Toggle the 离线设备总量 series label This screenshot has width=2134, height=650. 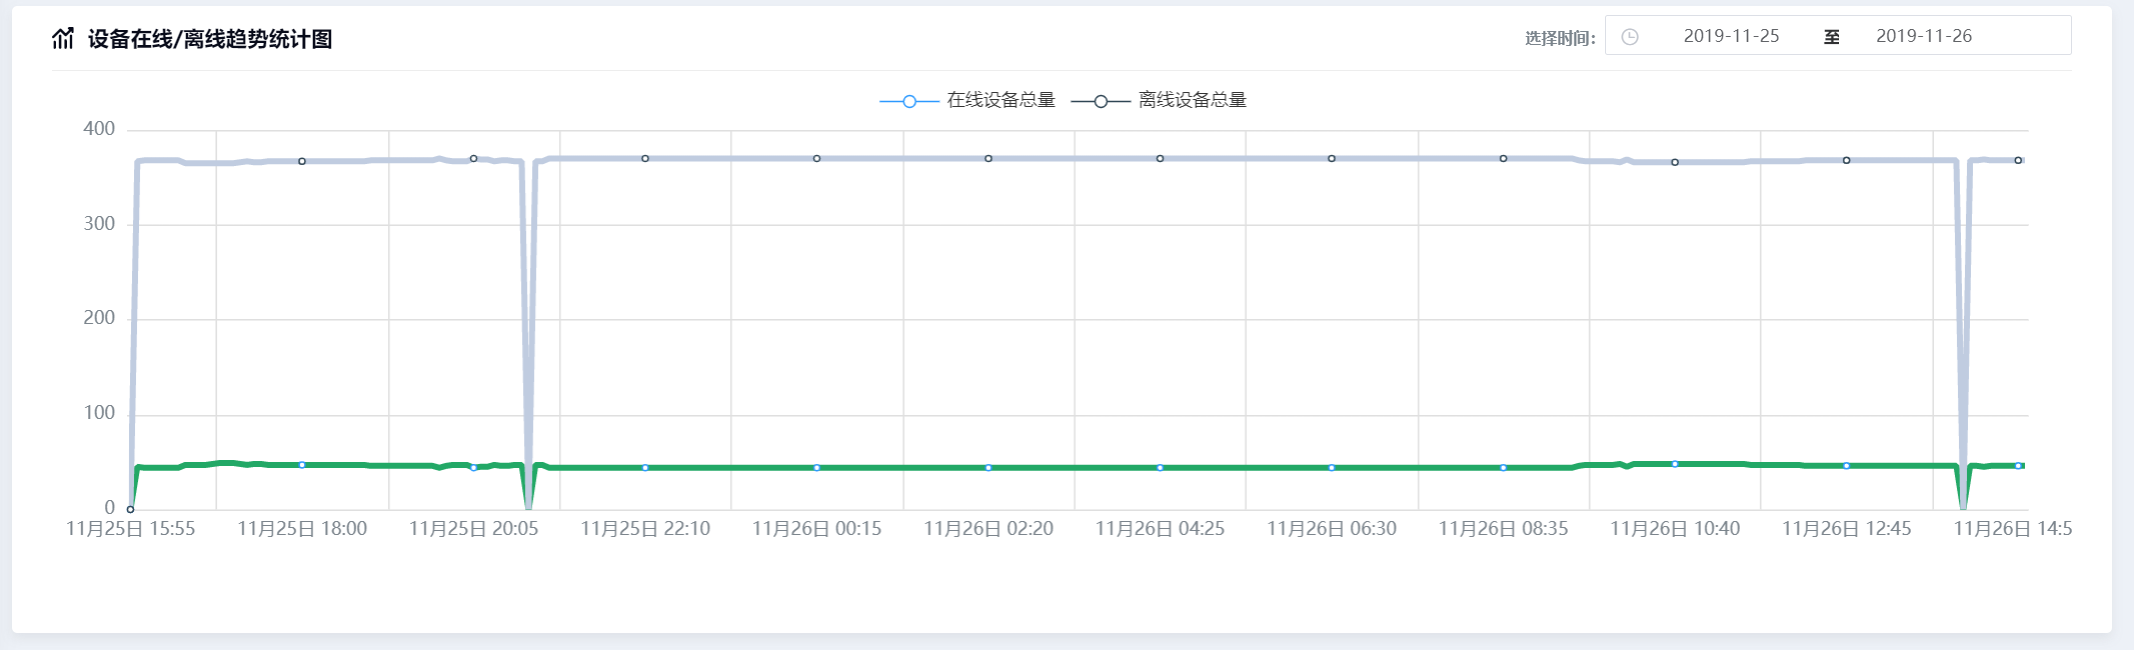1192,100
